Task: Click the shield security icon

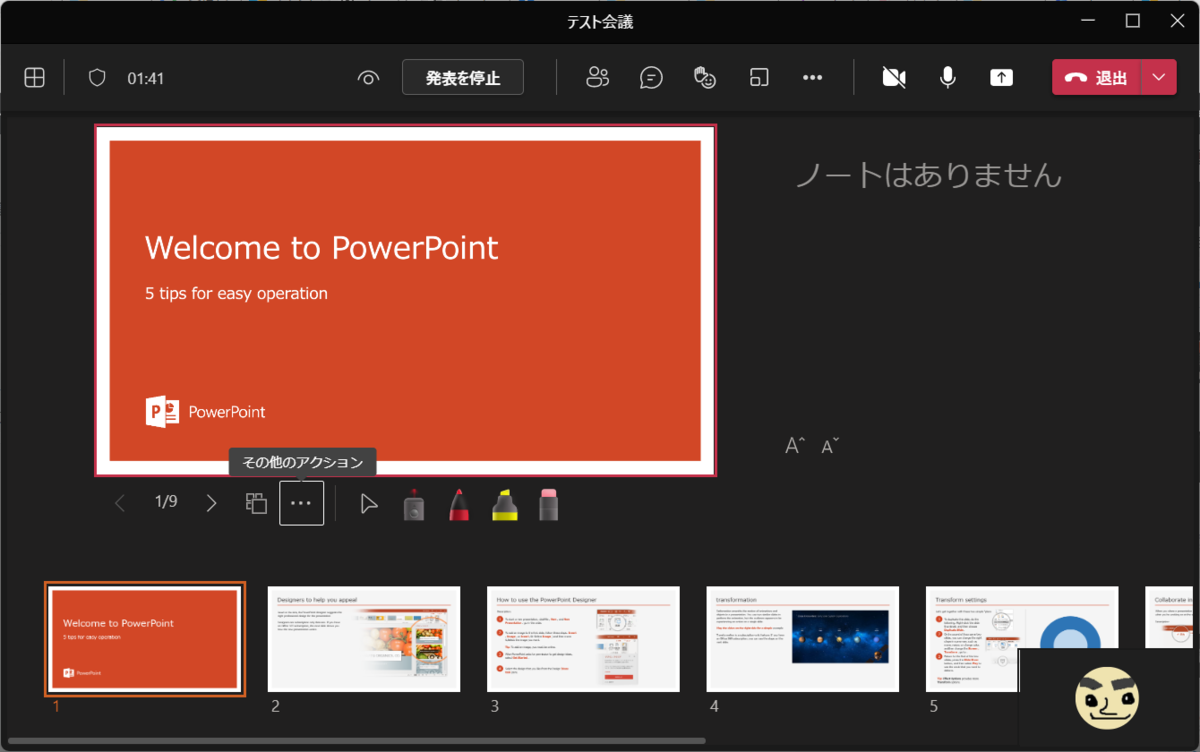Action: [97, 78]
